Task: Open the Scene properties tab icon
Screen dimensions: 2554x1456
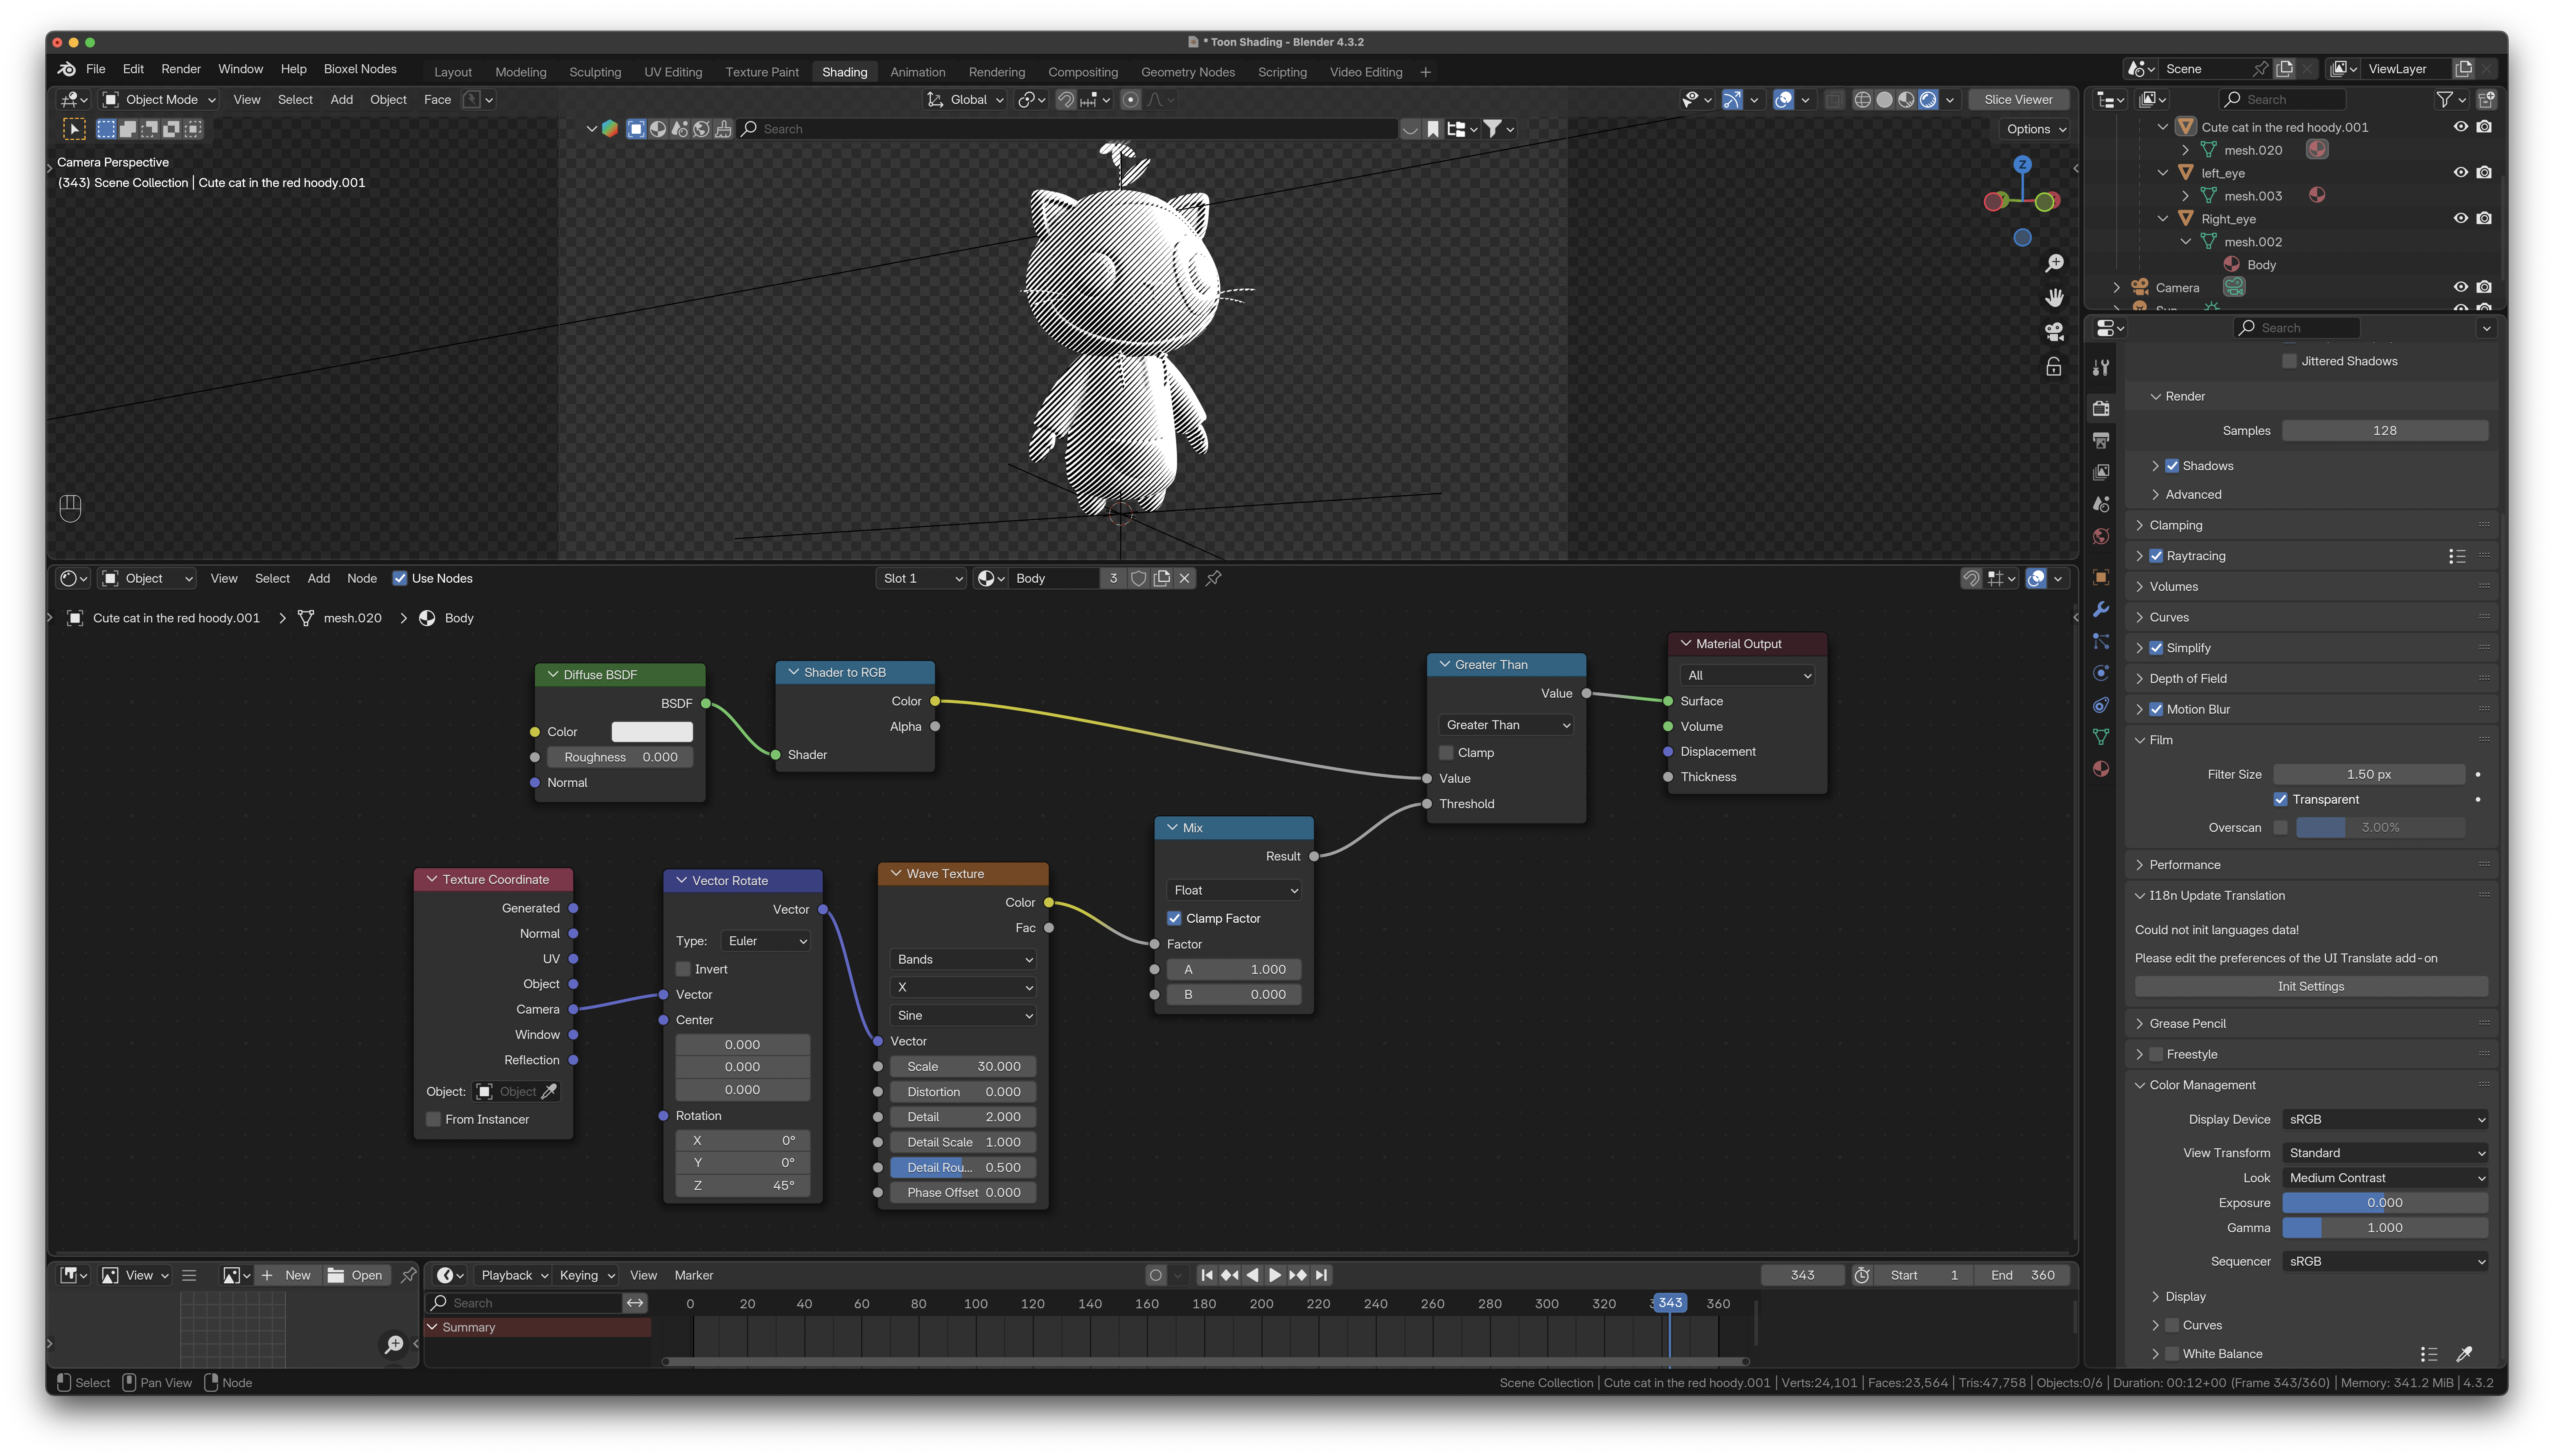Action: [2101, 504]
